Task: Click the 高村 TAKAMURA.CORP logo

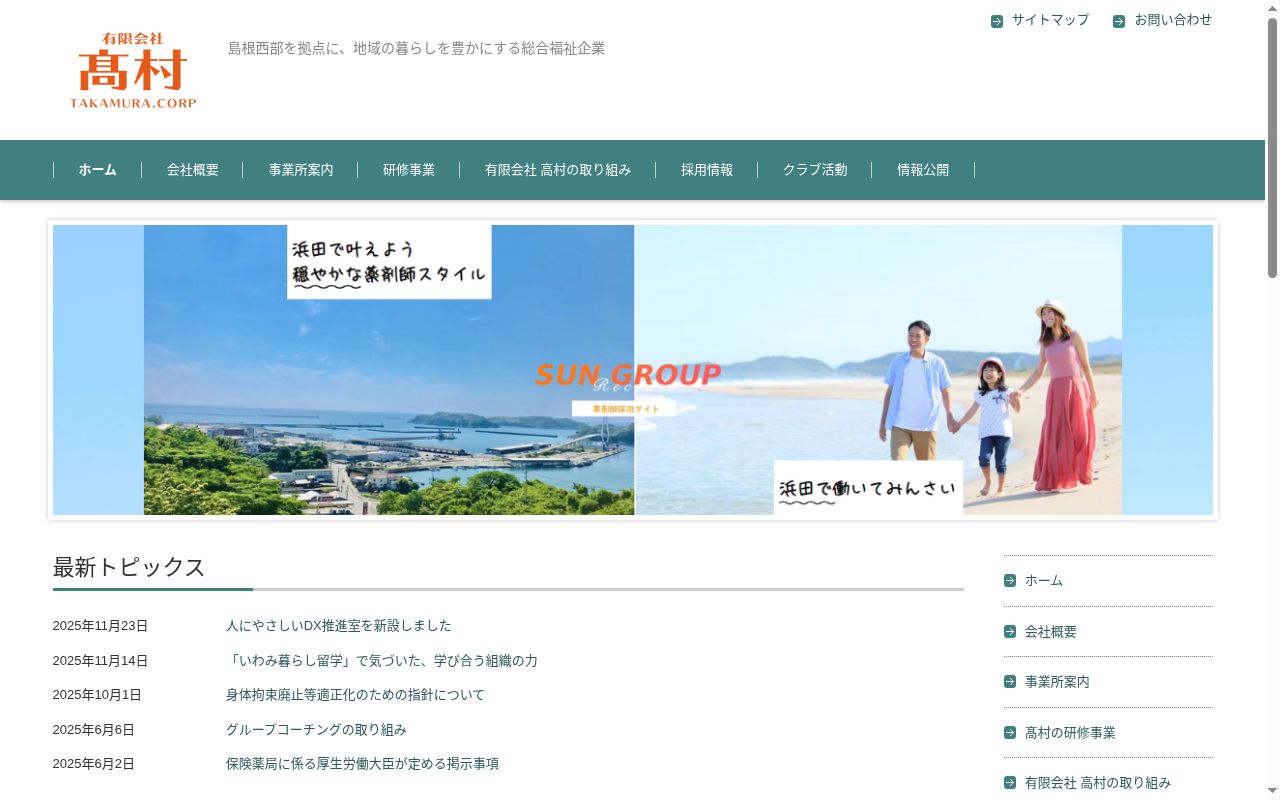Action: pyautogui.click(x=133, y=70)
